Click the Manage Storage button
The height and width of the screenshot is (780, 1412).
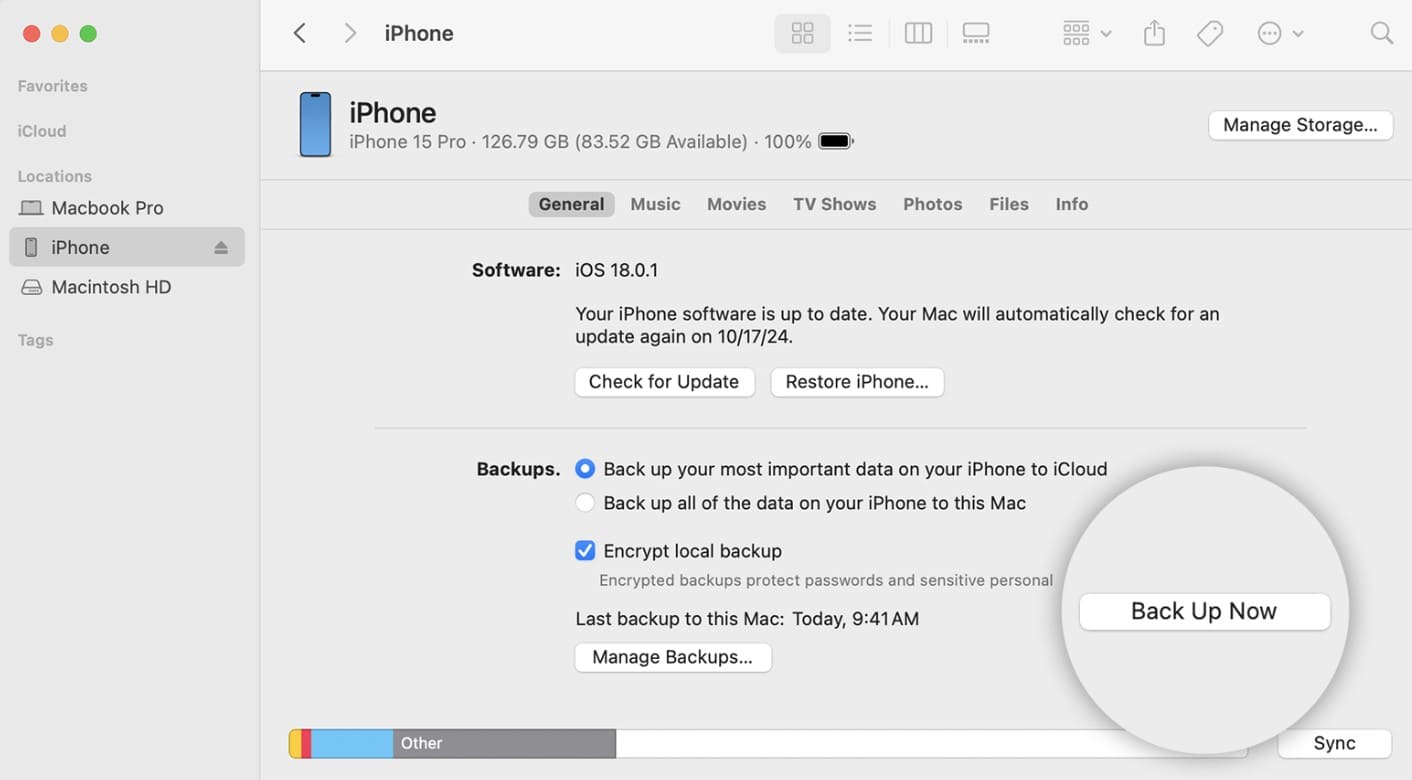pyautogui.click(x=1300, y=125)
